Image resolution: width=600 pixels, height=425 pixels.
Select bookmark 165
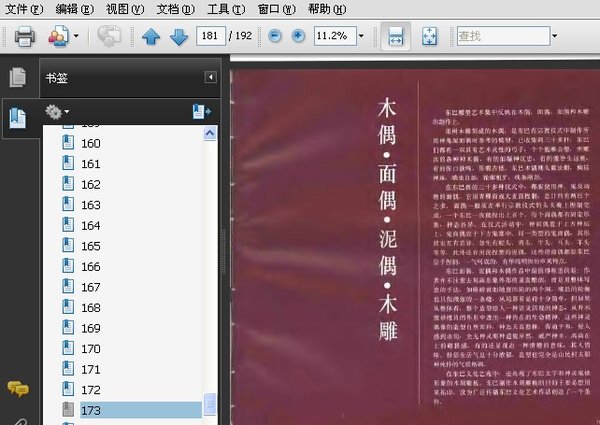pos(91,246)
